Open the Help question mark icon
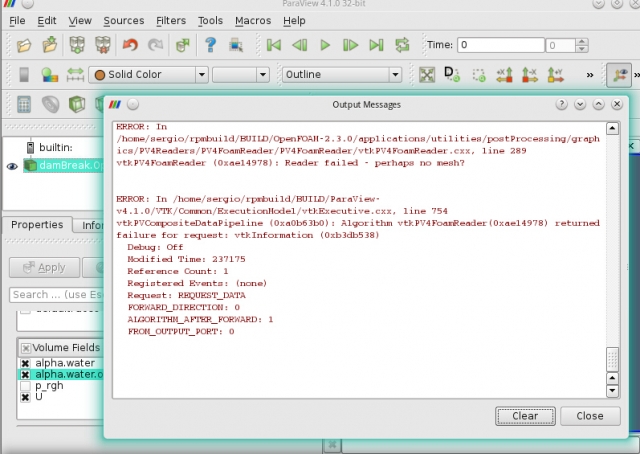This screenshot has height=454, width=640. point(211,45)
